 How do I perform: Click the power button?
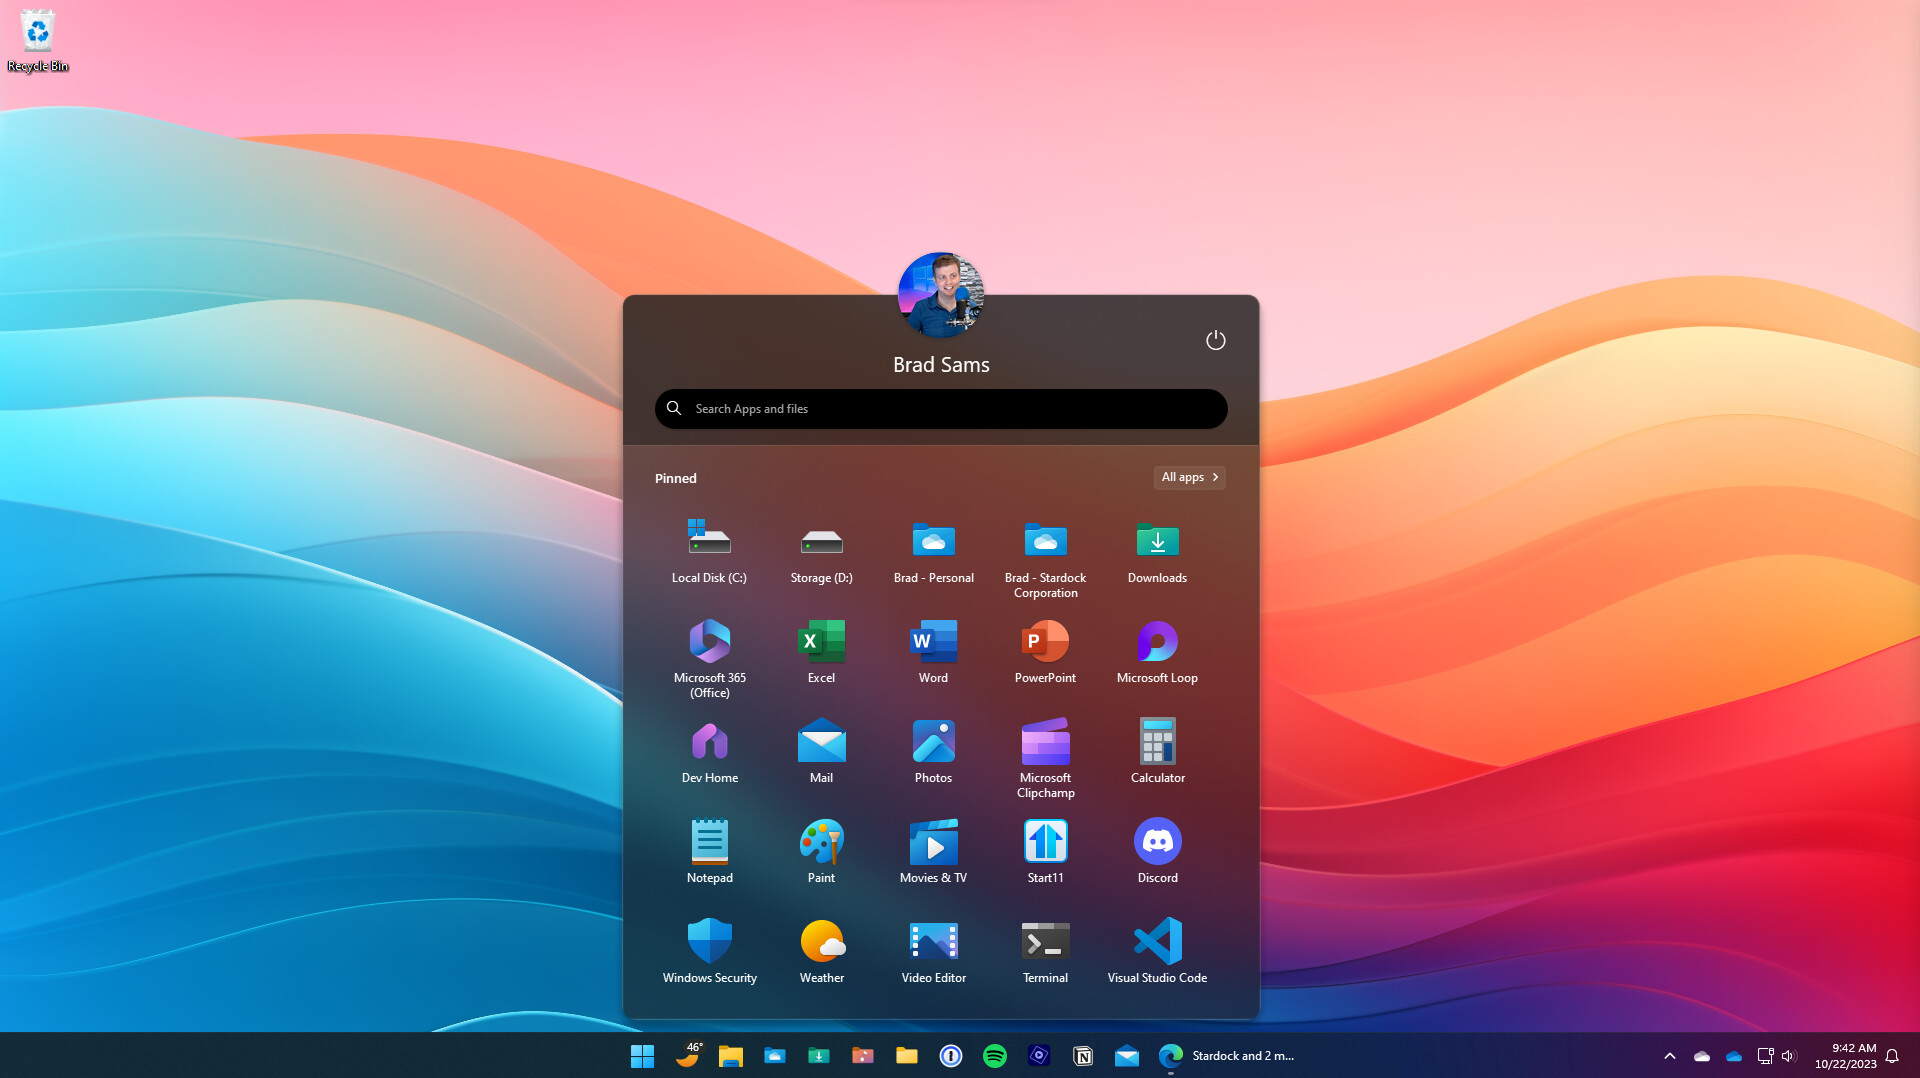(1216, 340)
